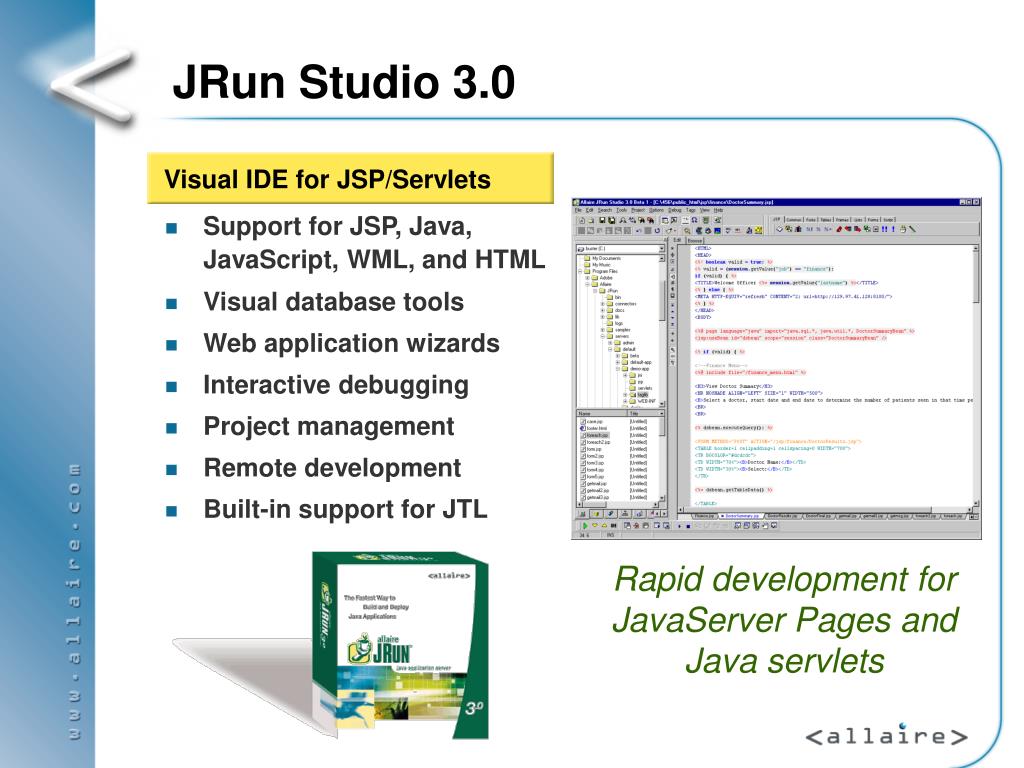Open the Search menu

pyautogui.click(x=605, y=210)
